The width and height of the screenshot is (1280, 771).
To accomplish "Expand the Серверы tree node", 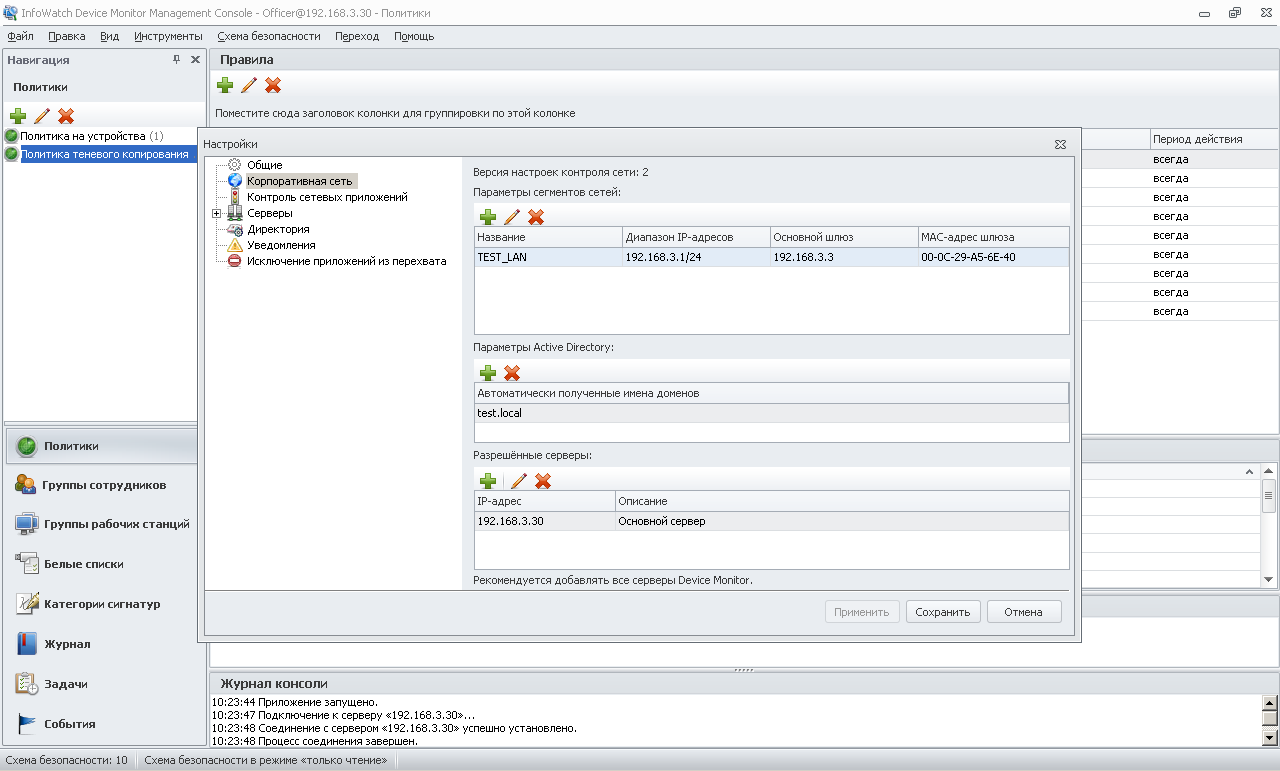I will point(216,213).
